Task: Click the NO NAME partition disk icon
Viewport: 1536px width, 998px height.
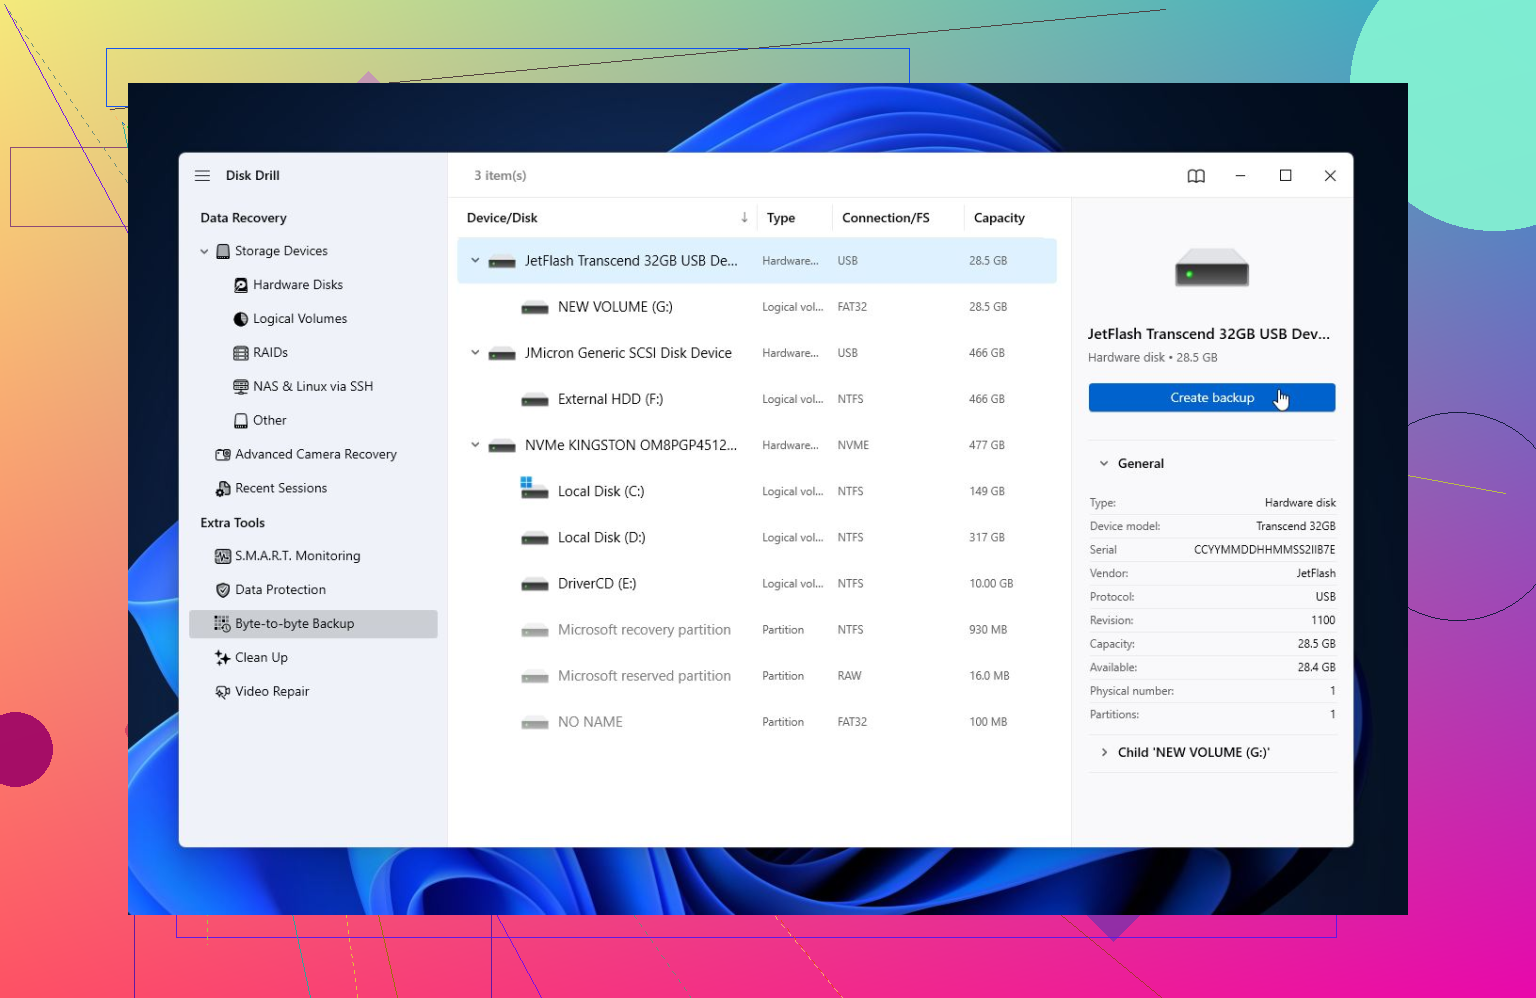Action: tap(535, 723)
